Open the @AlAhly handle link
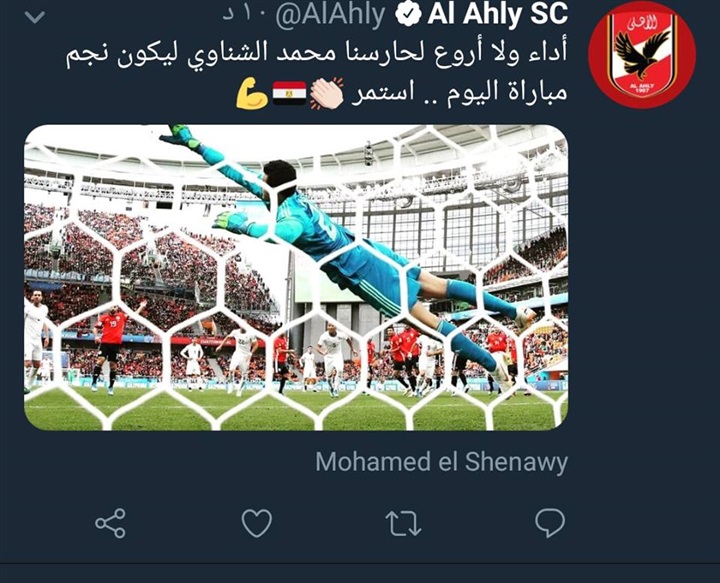Screen dimensions: 720x583 pos(330,15)
